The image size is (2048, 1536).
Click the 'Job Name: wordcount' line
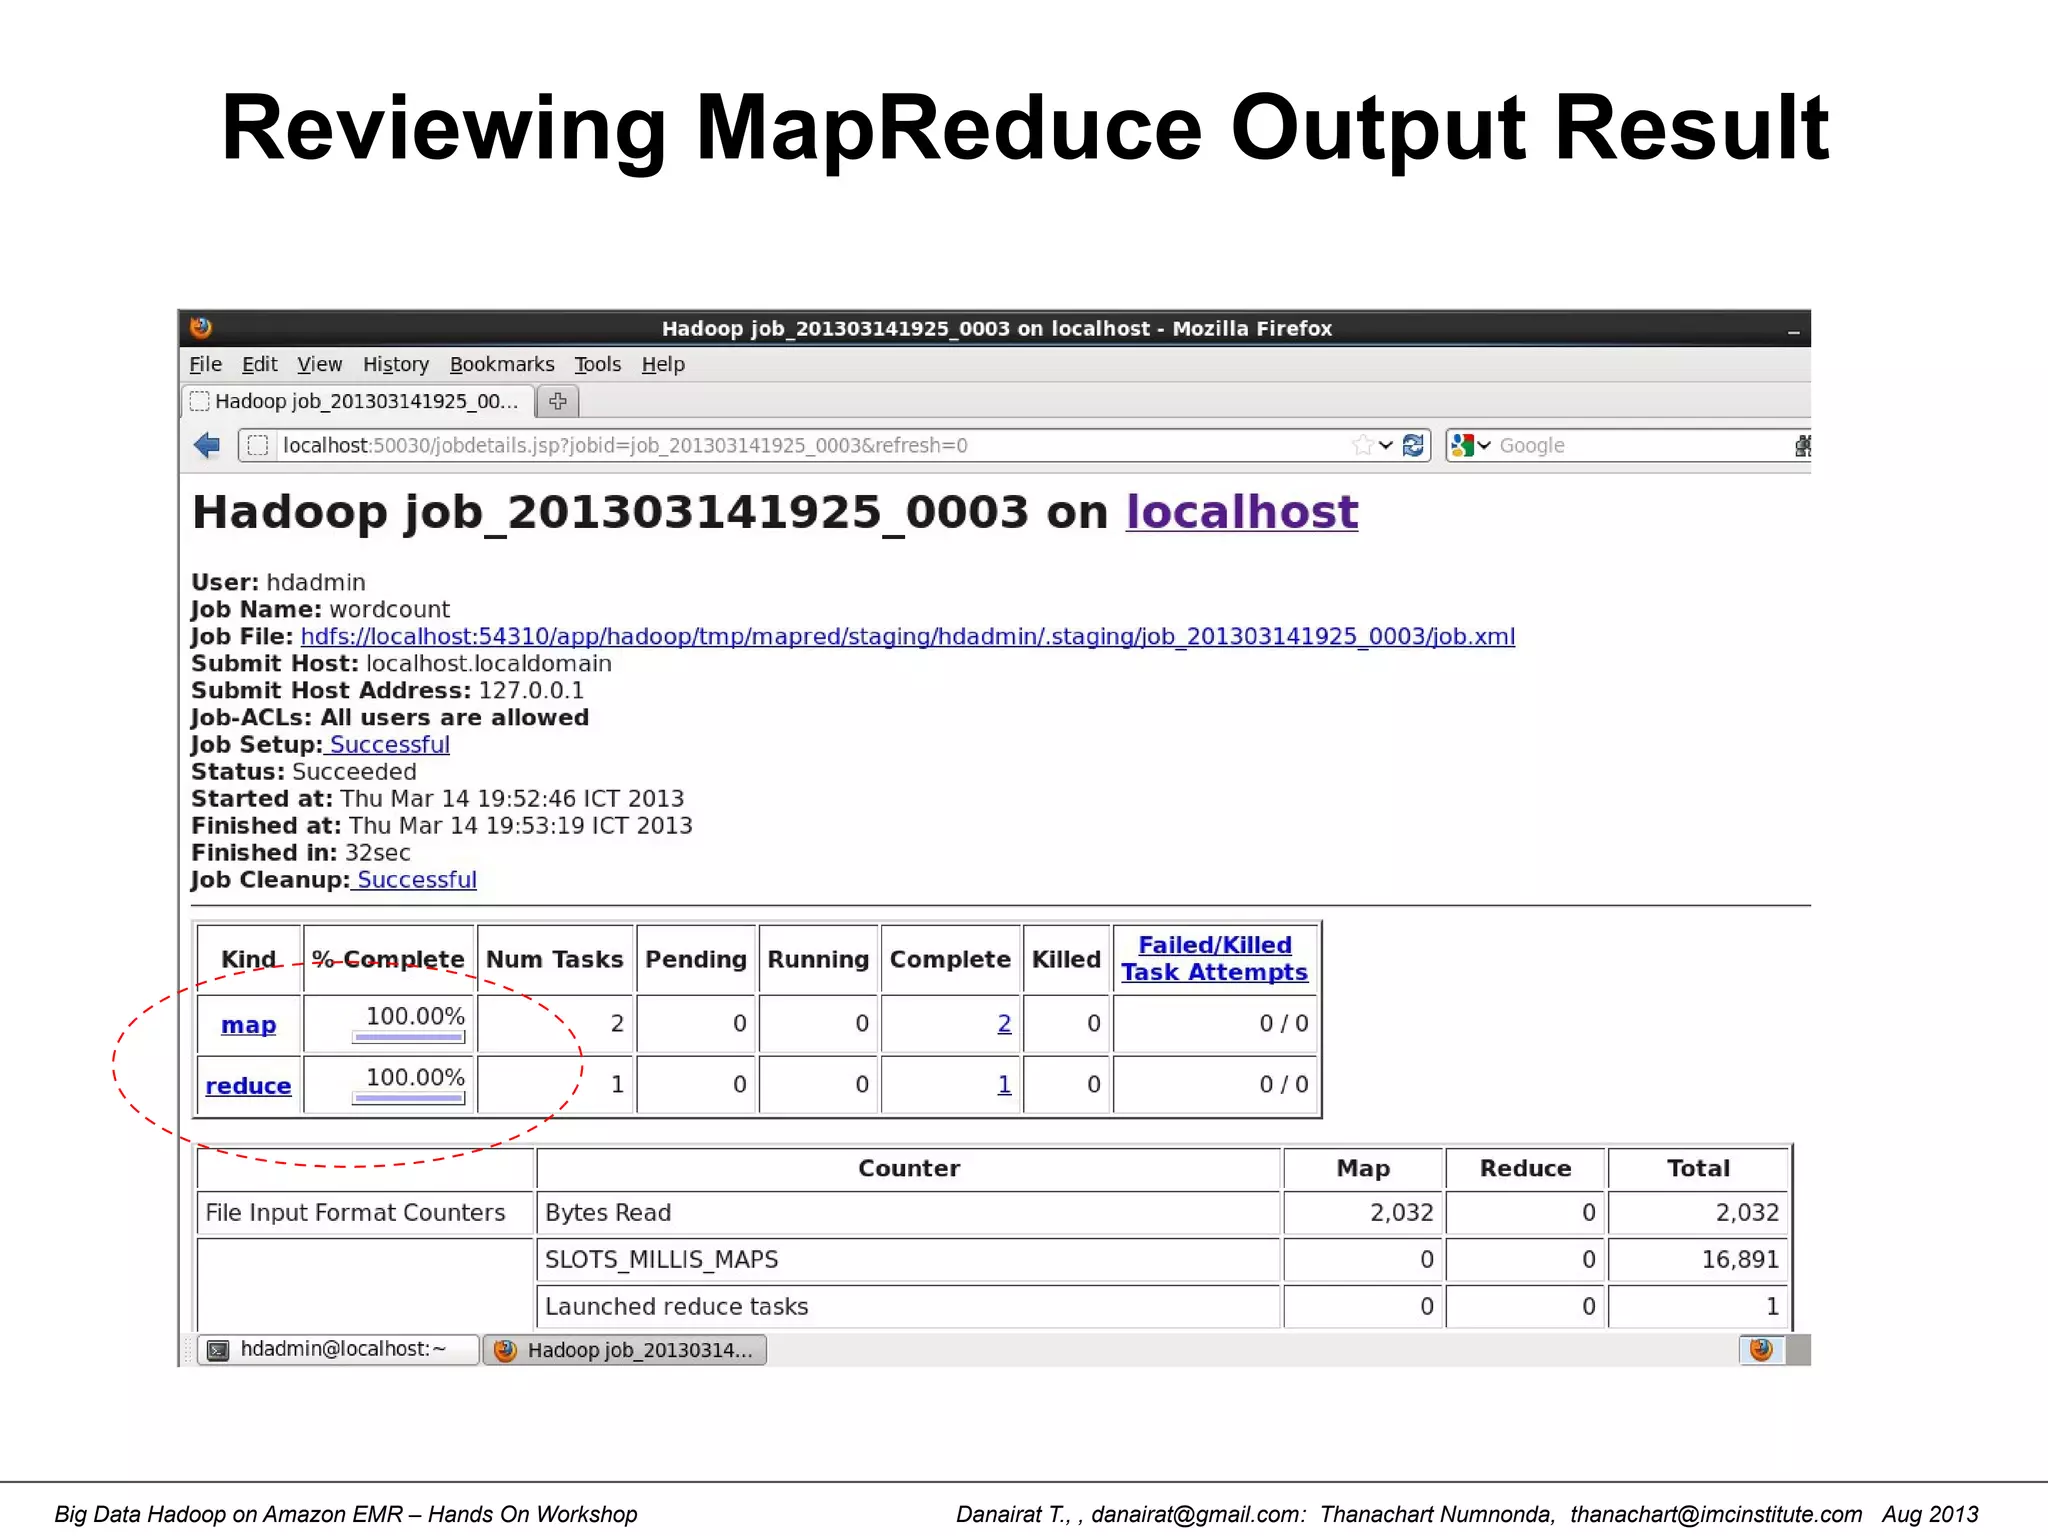tap(320, 609)
